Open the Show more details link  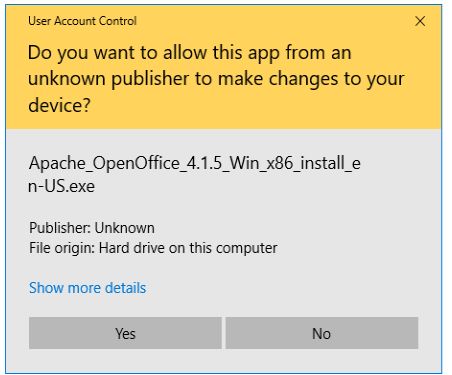point(88,288)
